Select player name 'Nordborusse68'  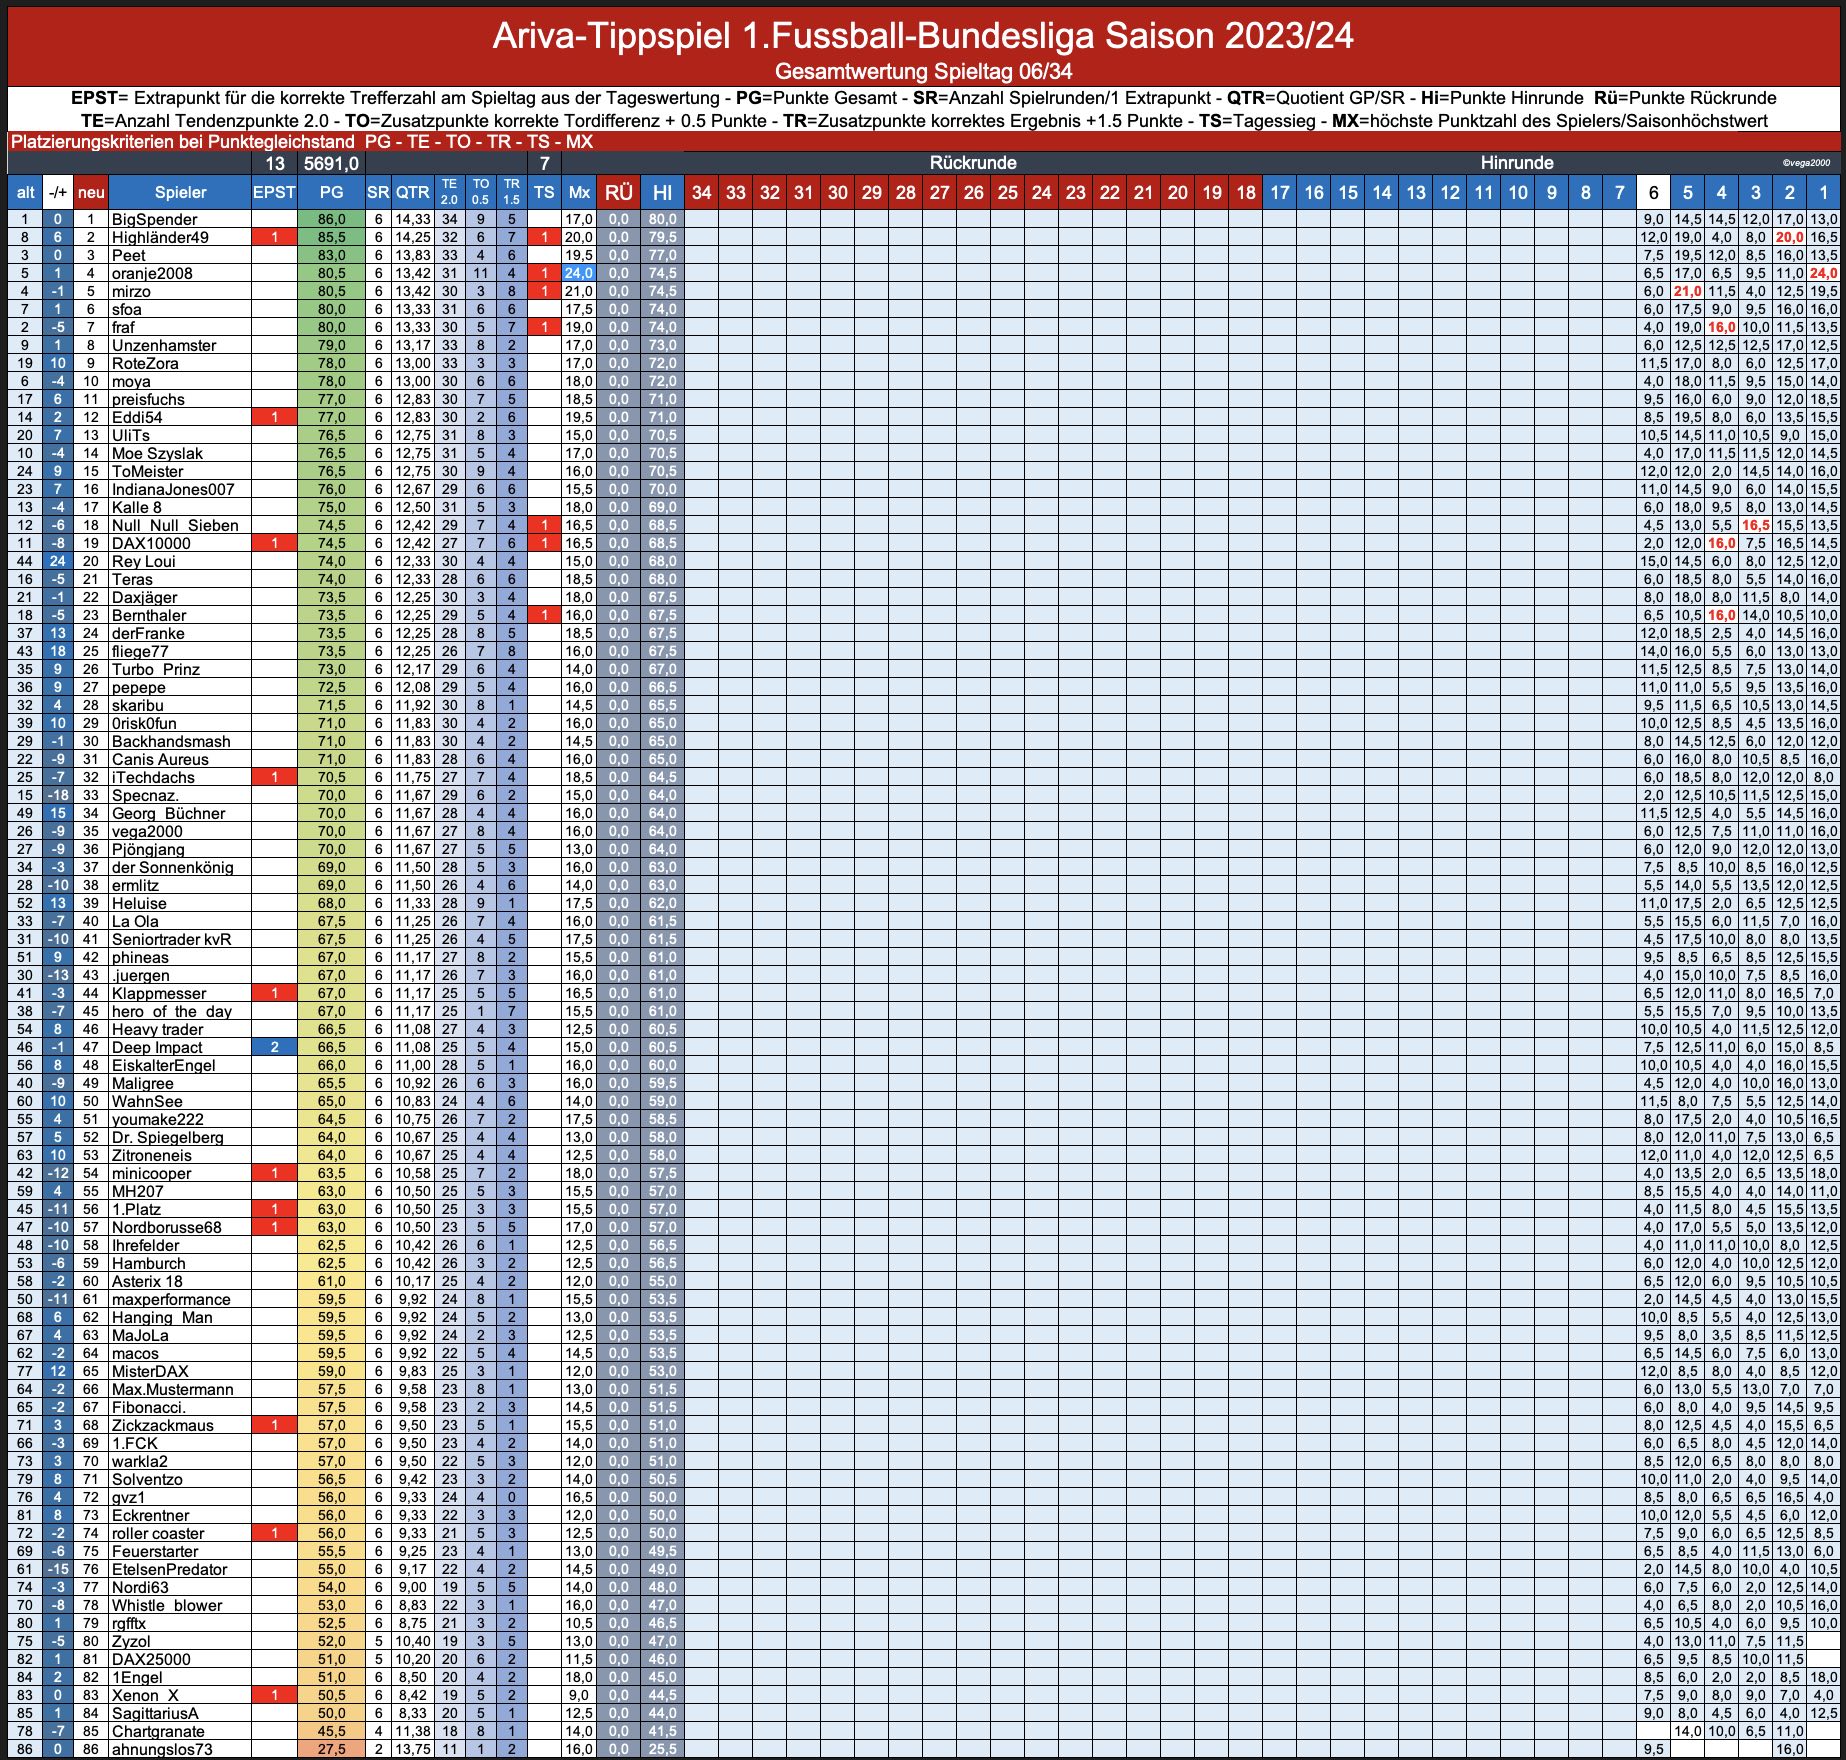click(167, 1227)
